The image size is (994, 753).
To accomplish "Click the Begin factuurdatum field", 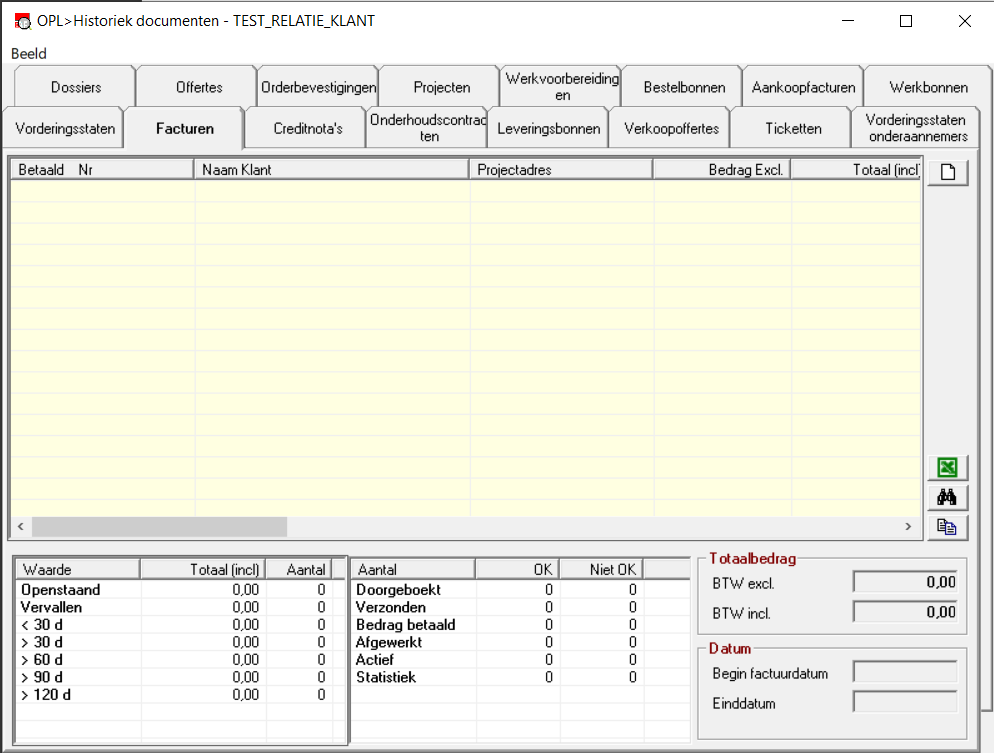I will point(905,672).
